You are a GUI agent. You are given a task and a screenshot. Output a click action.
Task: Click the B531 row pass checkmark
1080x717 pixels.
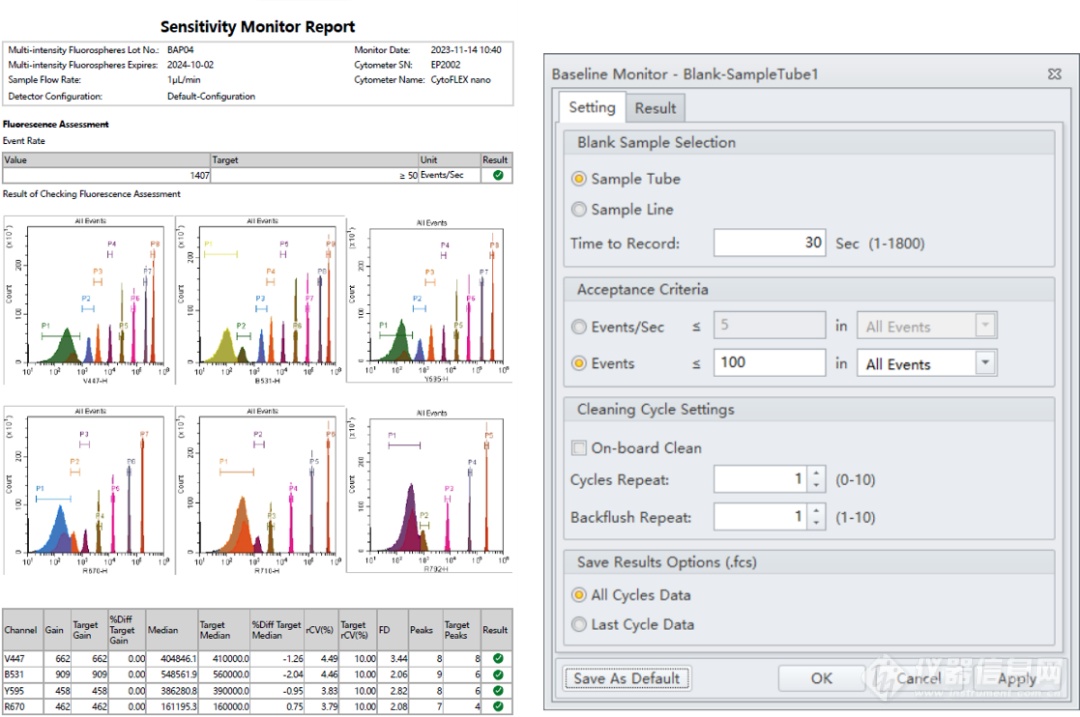[x=497, y=675]
